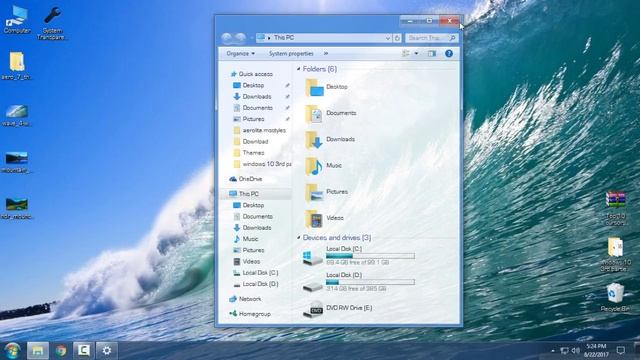Viewport: 640px width, 360px height.
Task: Select the Videos folder in Folders group
Action: 324,218
